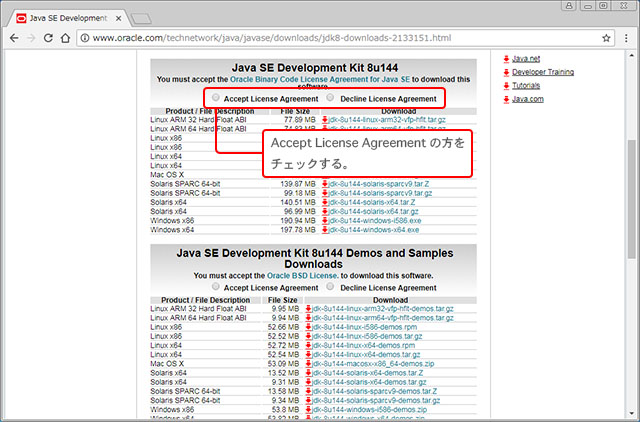Download jdk-8u144-solaris-x64.tar.Z
The height and width of the screenshot is (422, 640).
(371, 202)
